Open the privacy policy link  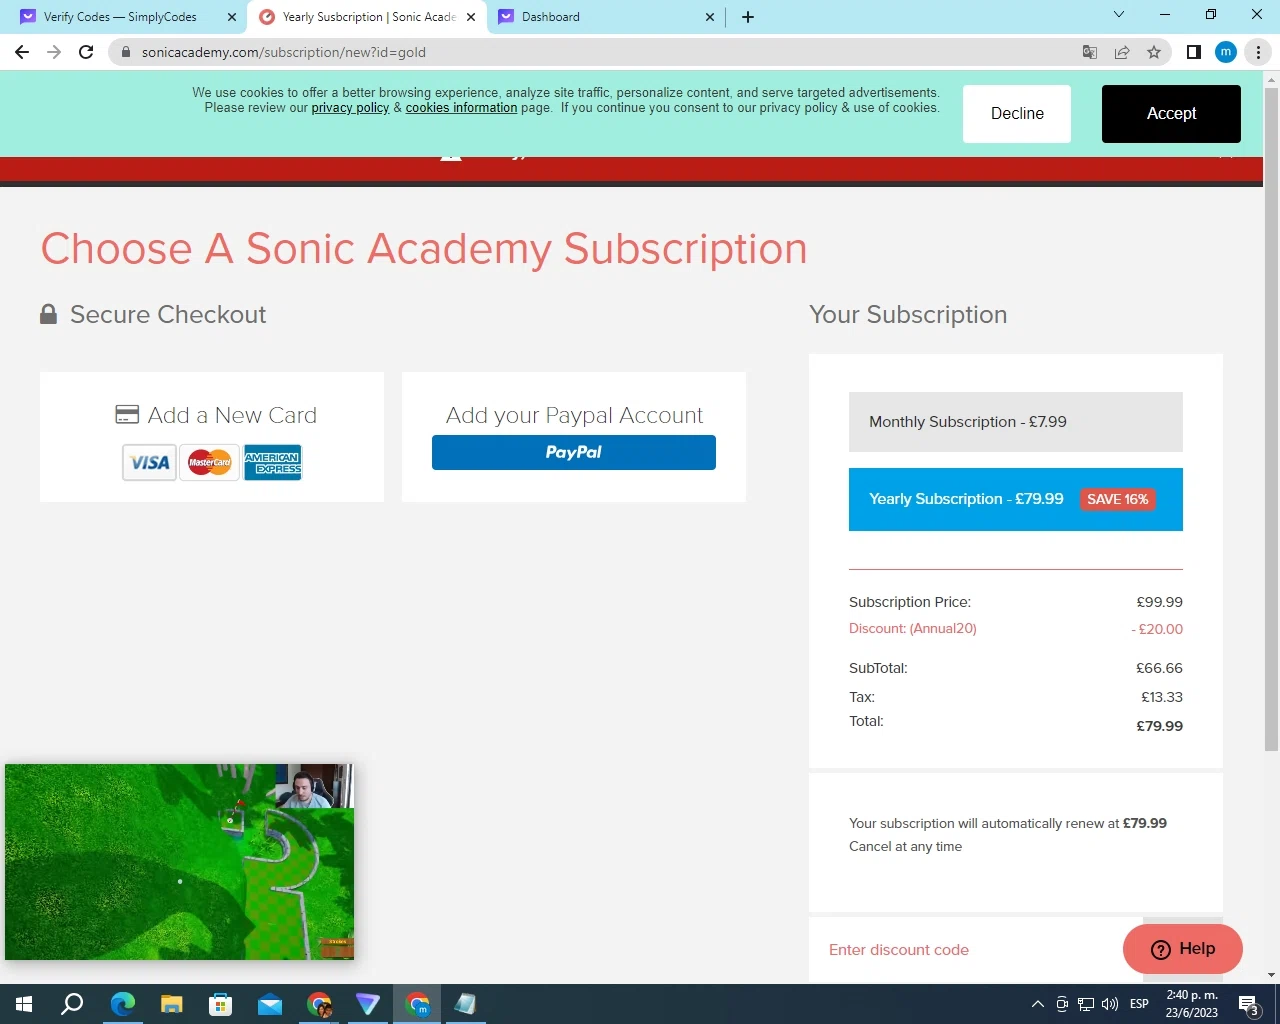pos(350,108)
